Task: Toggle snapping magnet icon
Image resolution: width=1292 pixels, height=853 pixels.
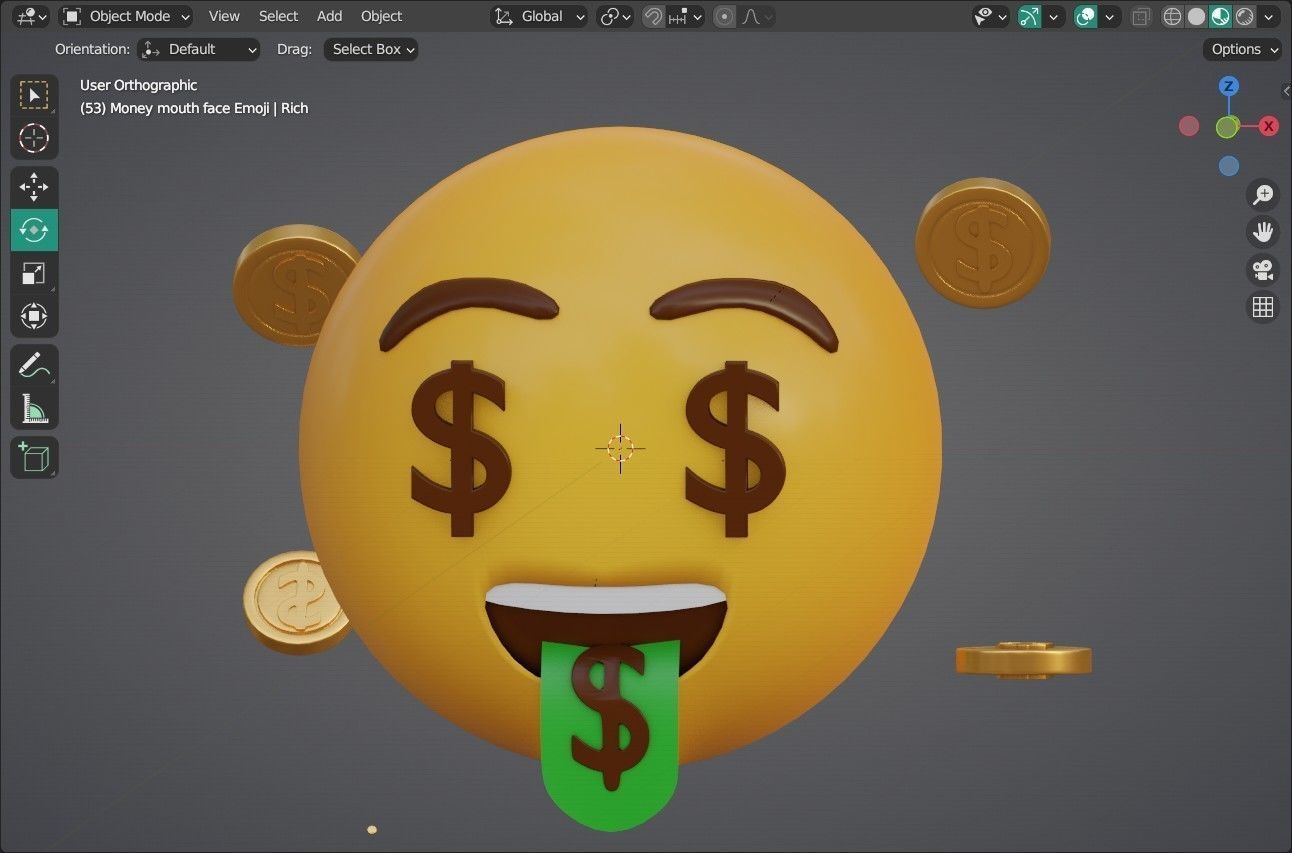Action: [x=653, y=16]
